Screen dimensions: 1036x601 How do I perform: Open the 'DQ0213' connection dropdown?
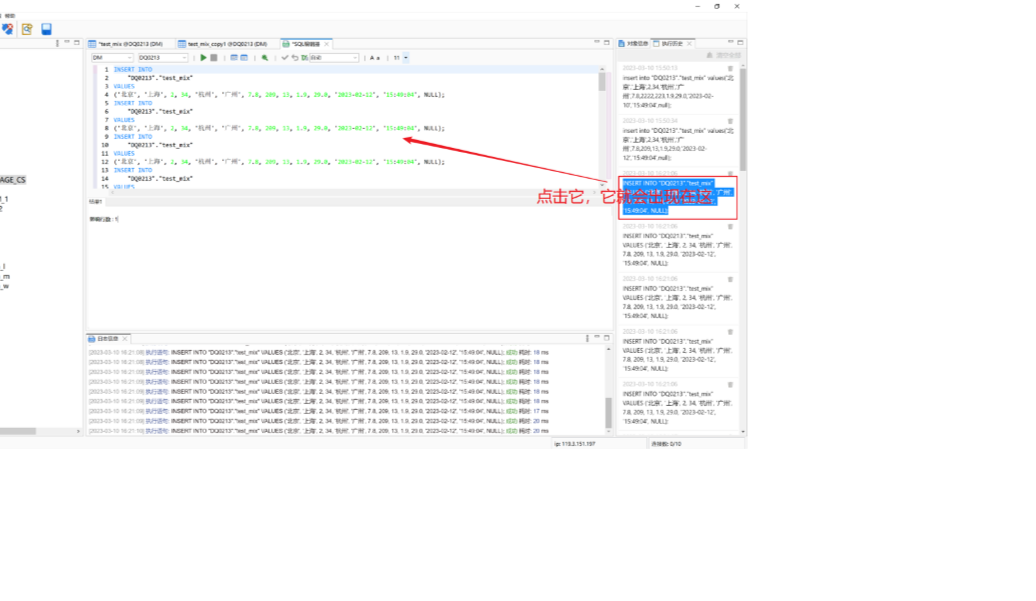click(163, 58)
